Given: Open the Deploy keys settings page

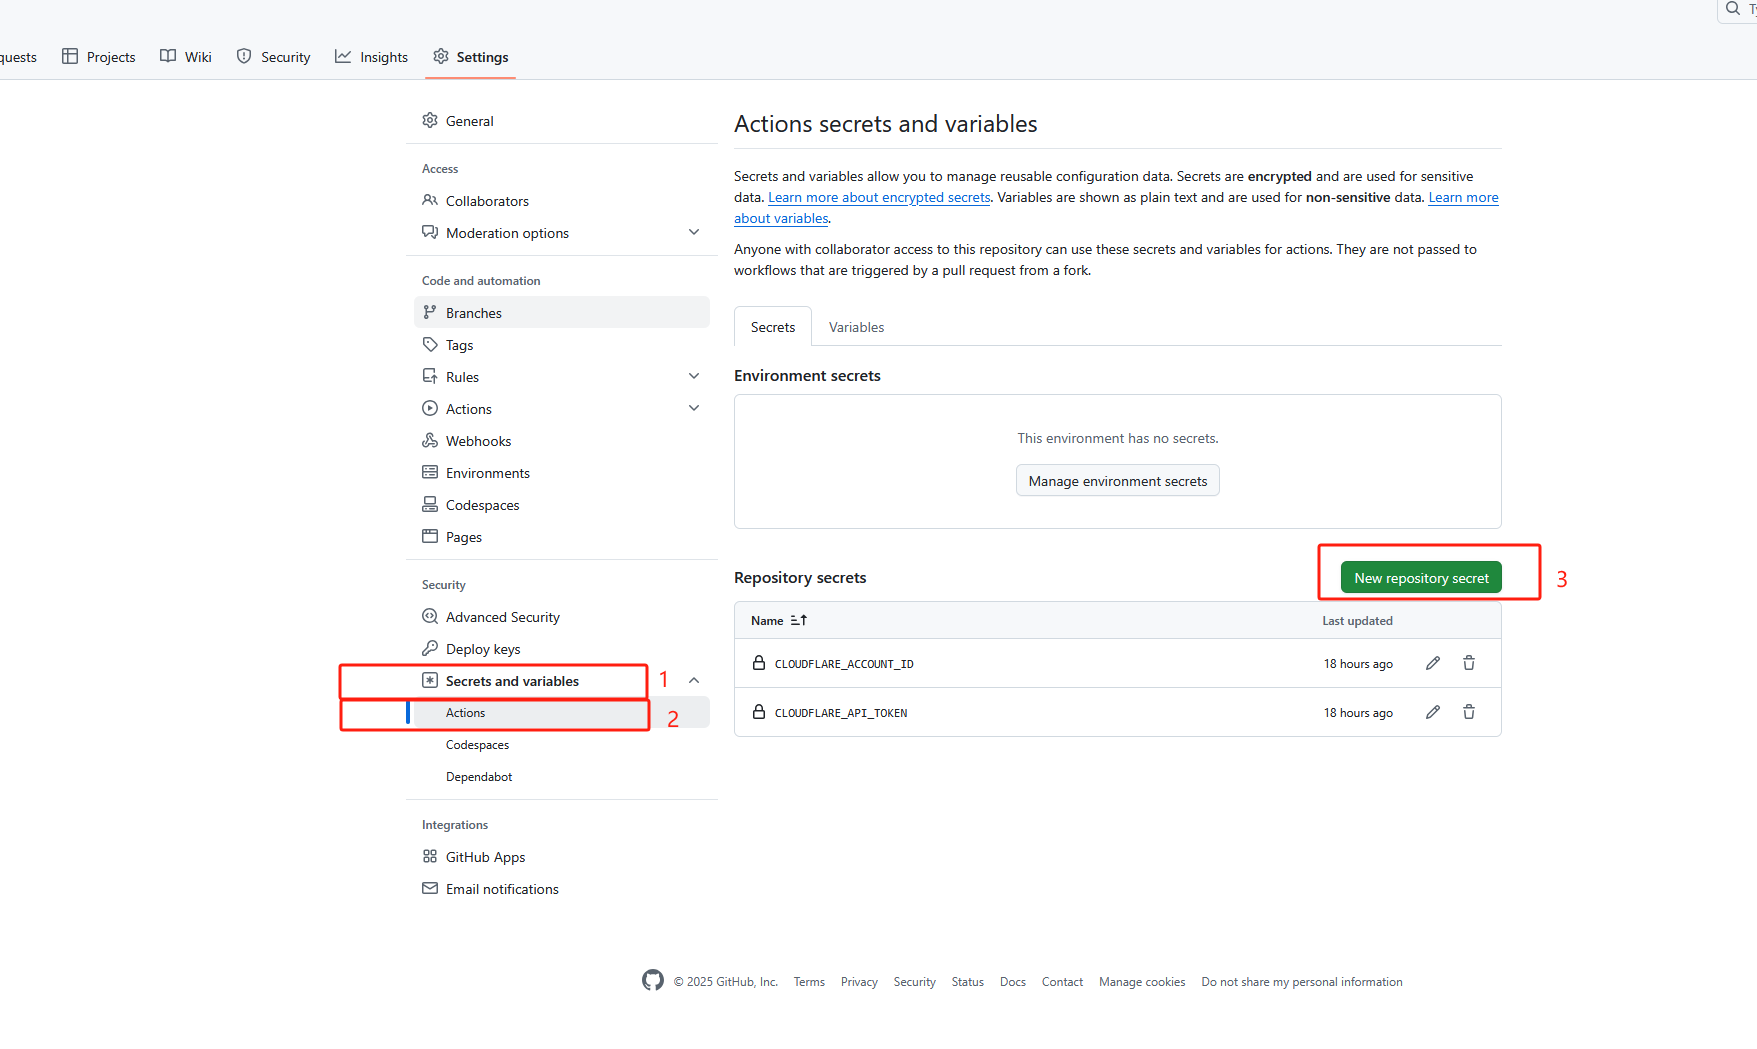Looking at the screenshot, I should coord(483,649).
